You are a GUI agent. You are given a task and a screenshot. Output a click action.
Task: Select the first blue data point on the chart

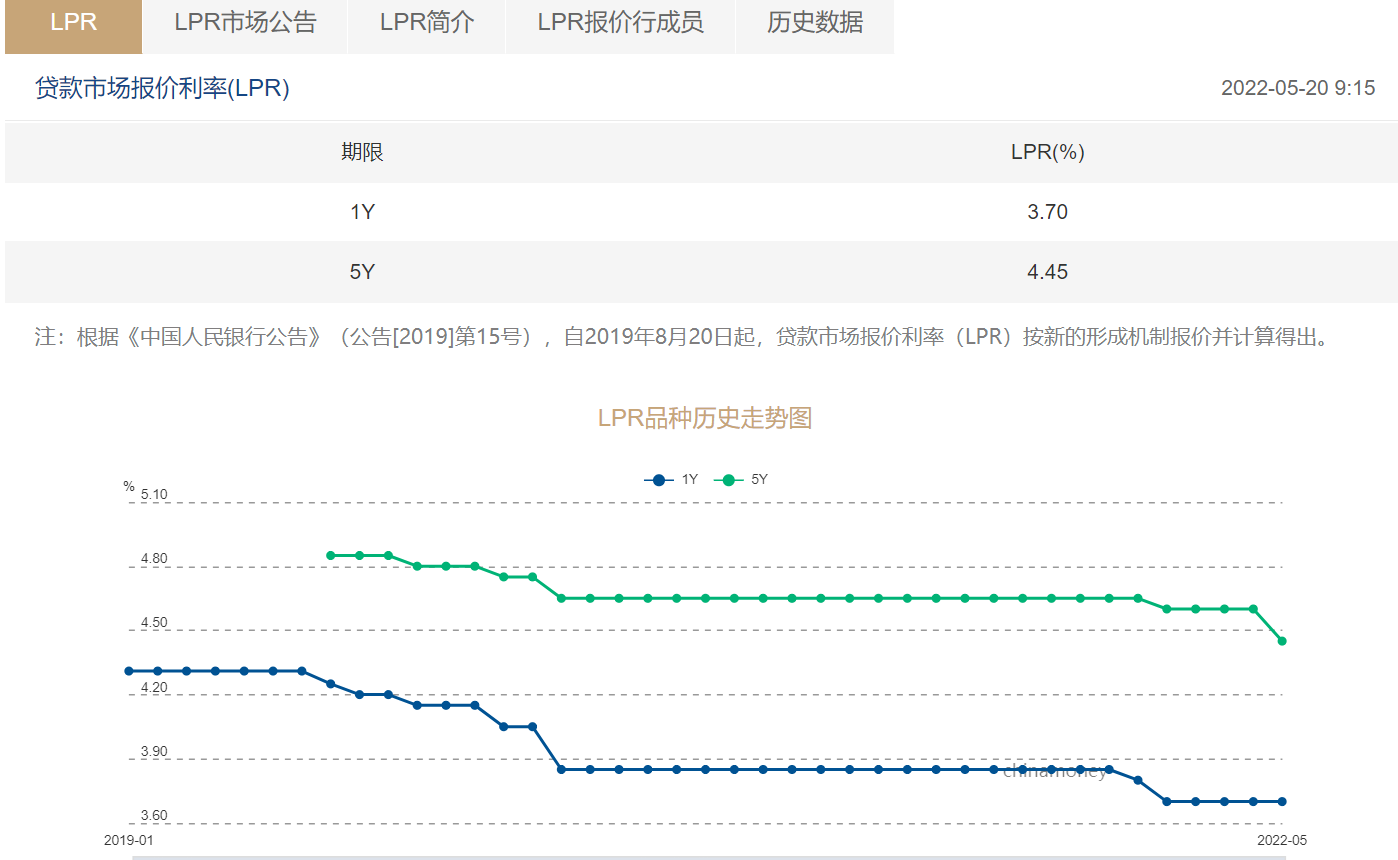click(x=127, y=671)
